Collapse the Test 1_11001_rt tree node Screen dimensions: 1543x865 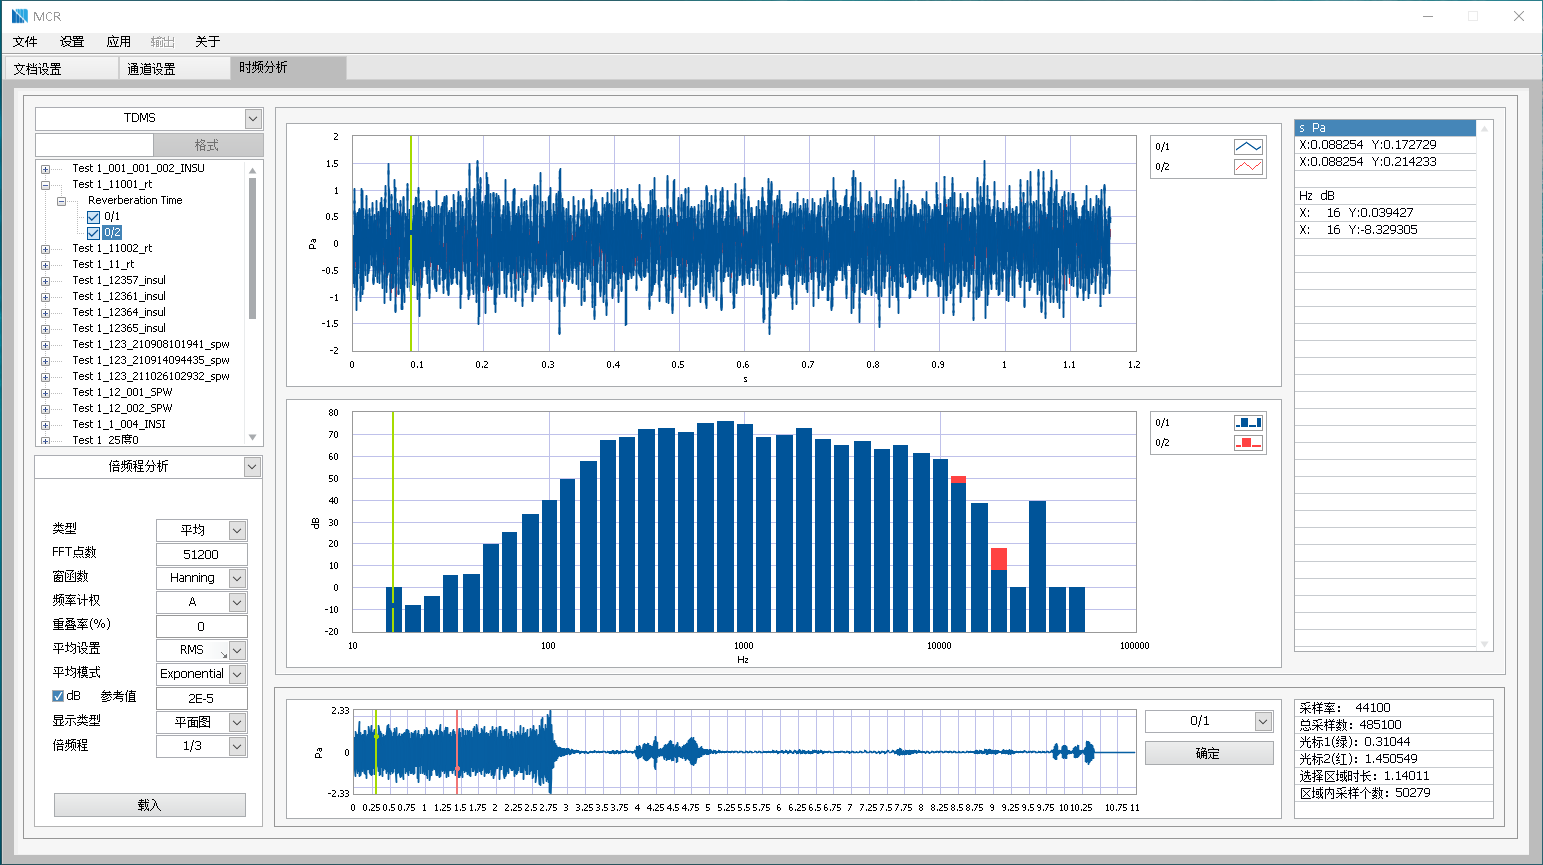(x=45, y=185)
